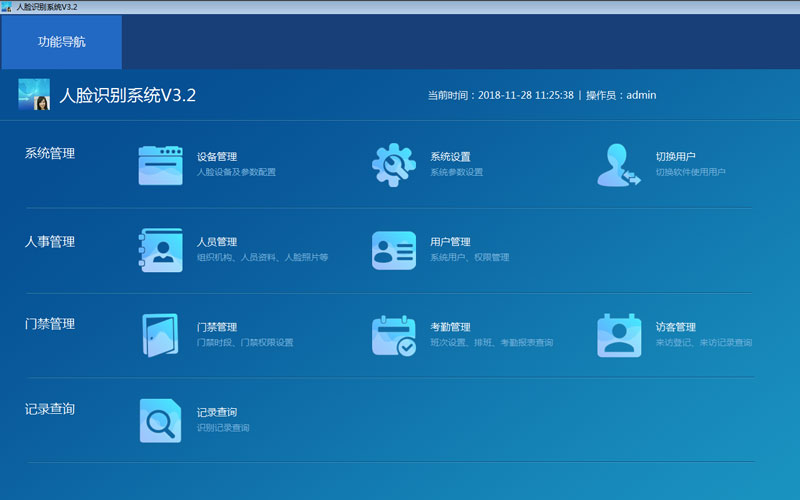Open the 访客管理 title text
The width and height of the screenshot is (800, 500).
[x=676, y=327]
